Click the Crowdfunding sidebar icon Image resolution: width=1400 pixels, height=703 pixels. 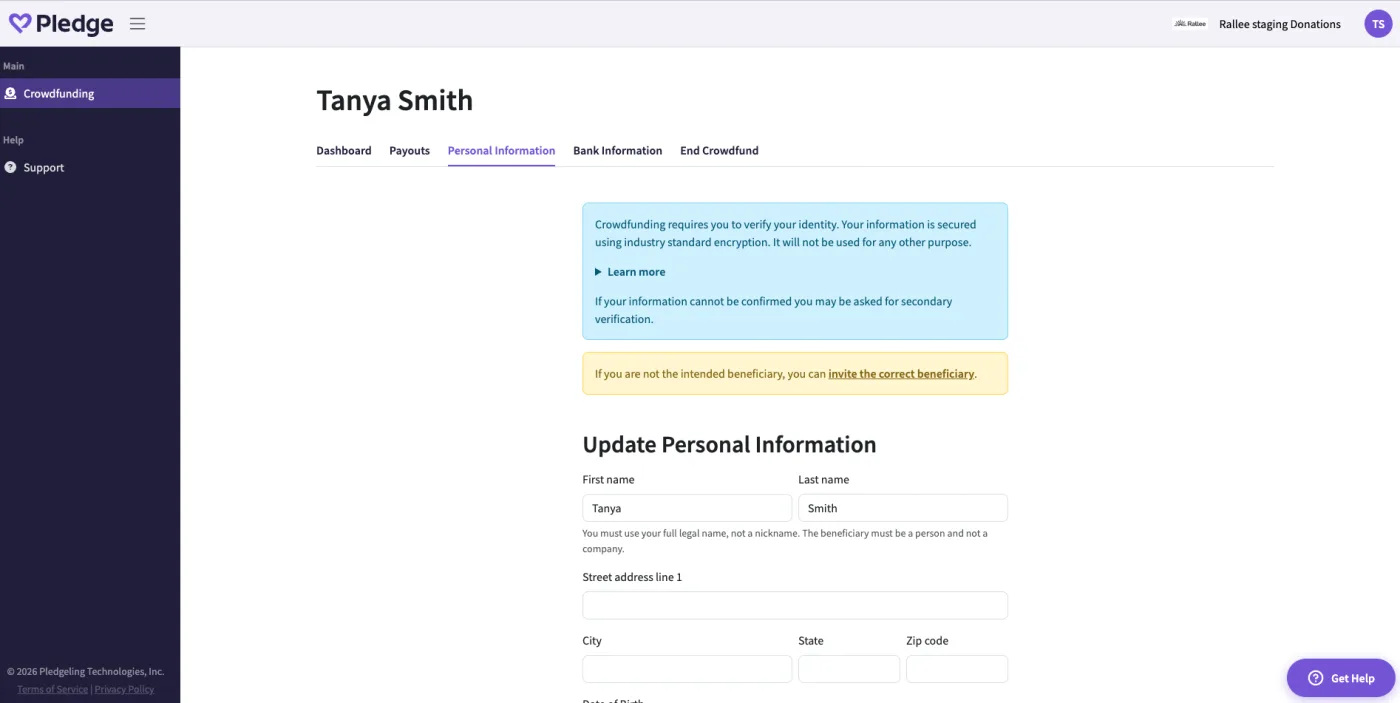(10, 93)
